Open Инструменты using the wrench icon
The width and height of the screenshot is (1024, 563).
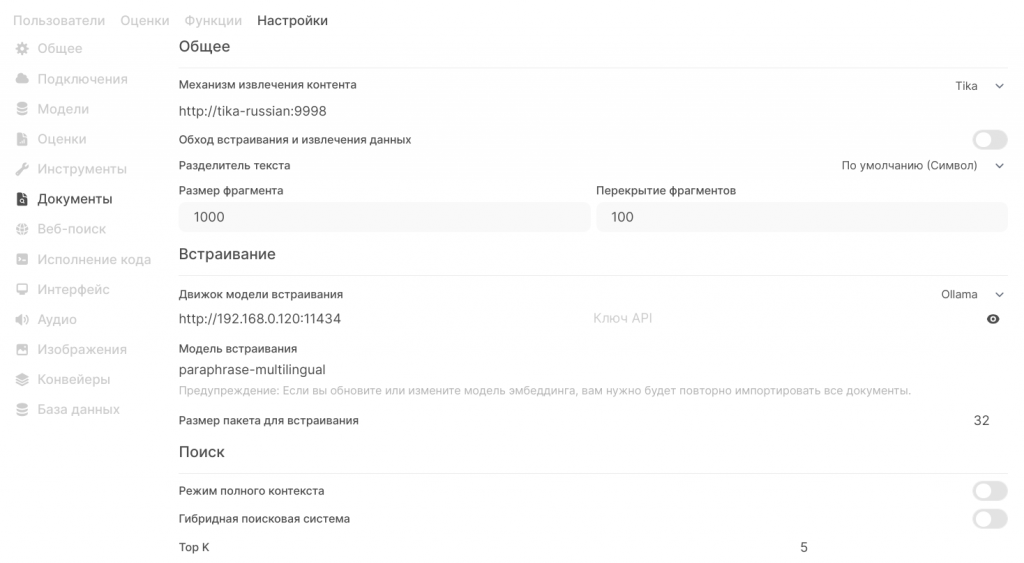[x=22, y=169]
